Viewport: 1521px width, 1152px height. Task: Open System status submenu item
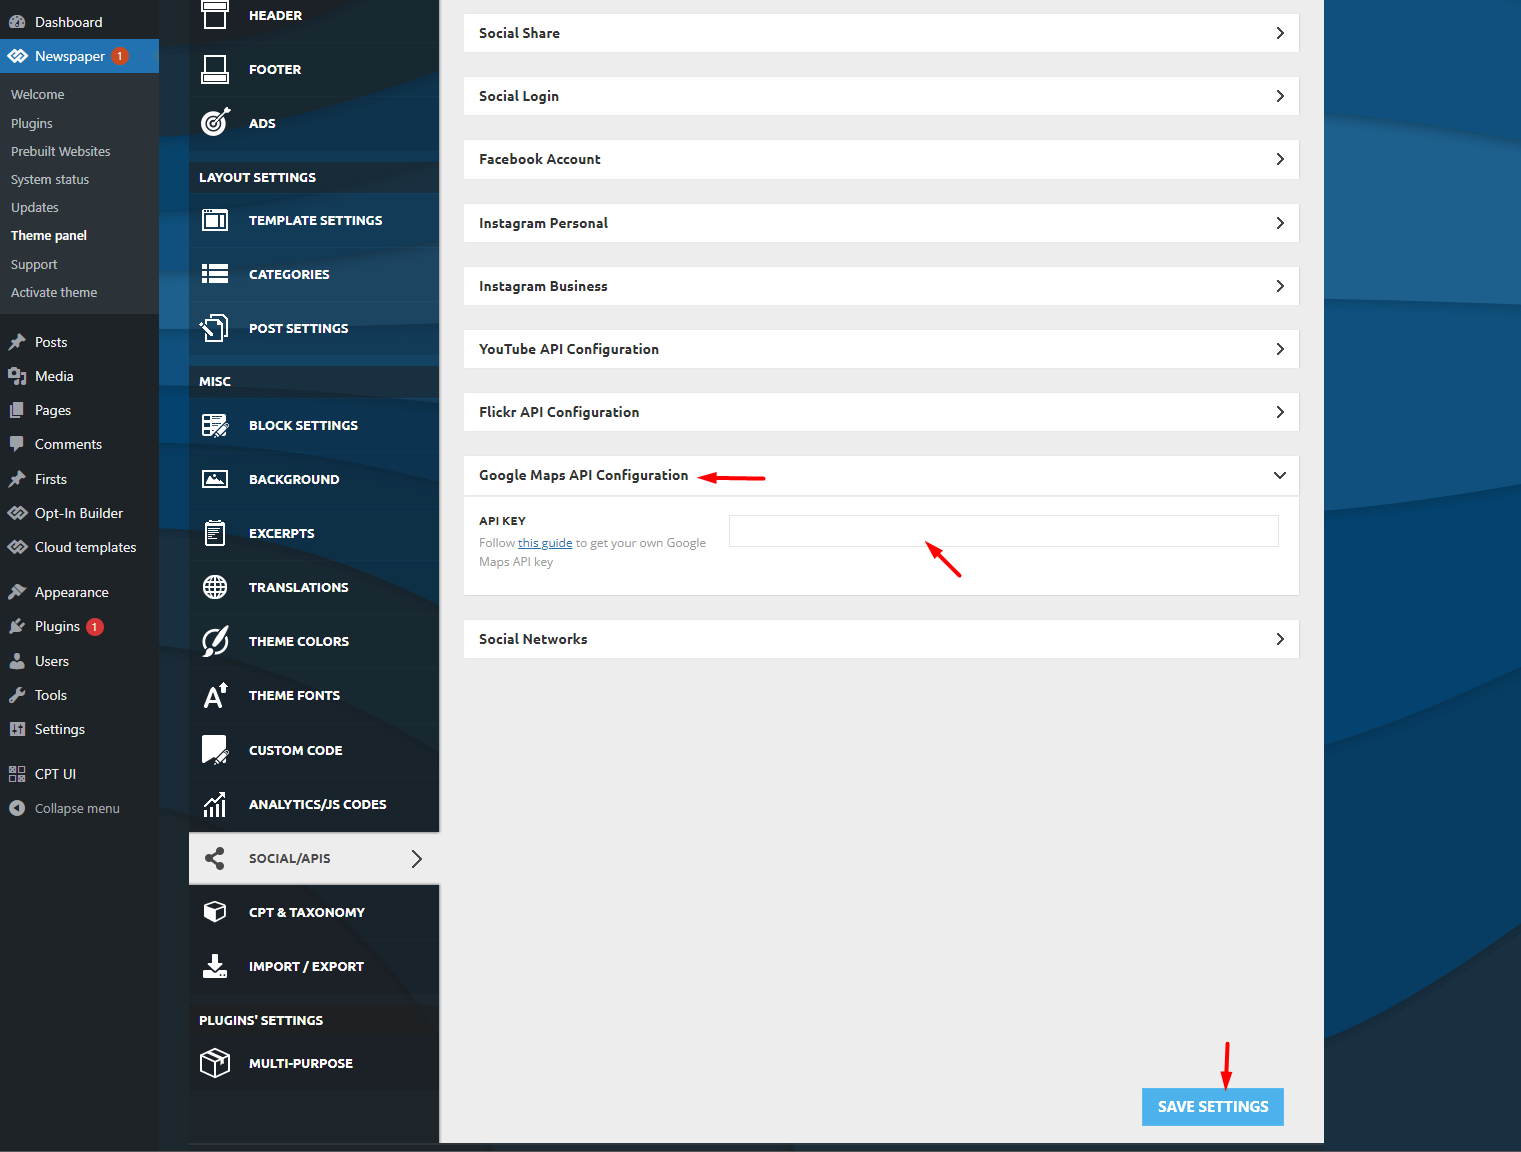pyautogui.click(x=50, y=179)
